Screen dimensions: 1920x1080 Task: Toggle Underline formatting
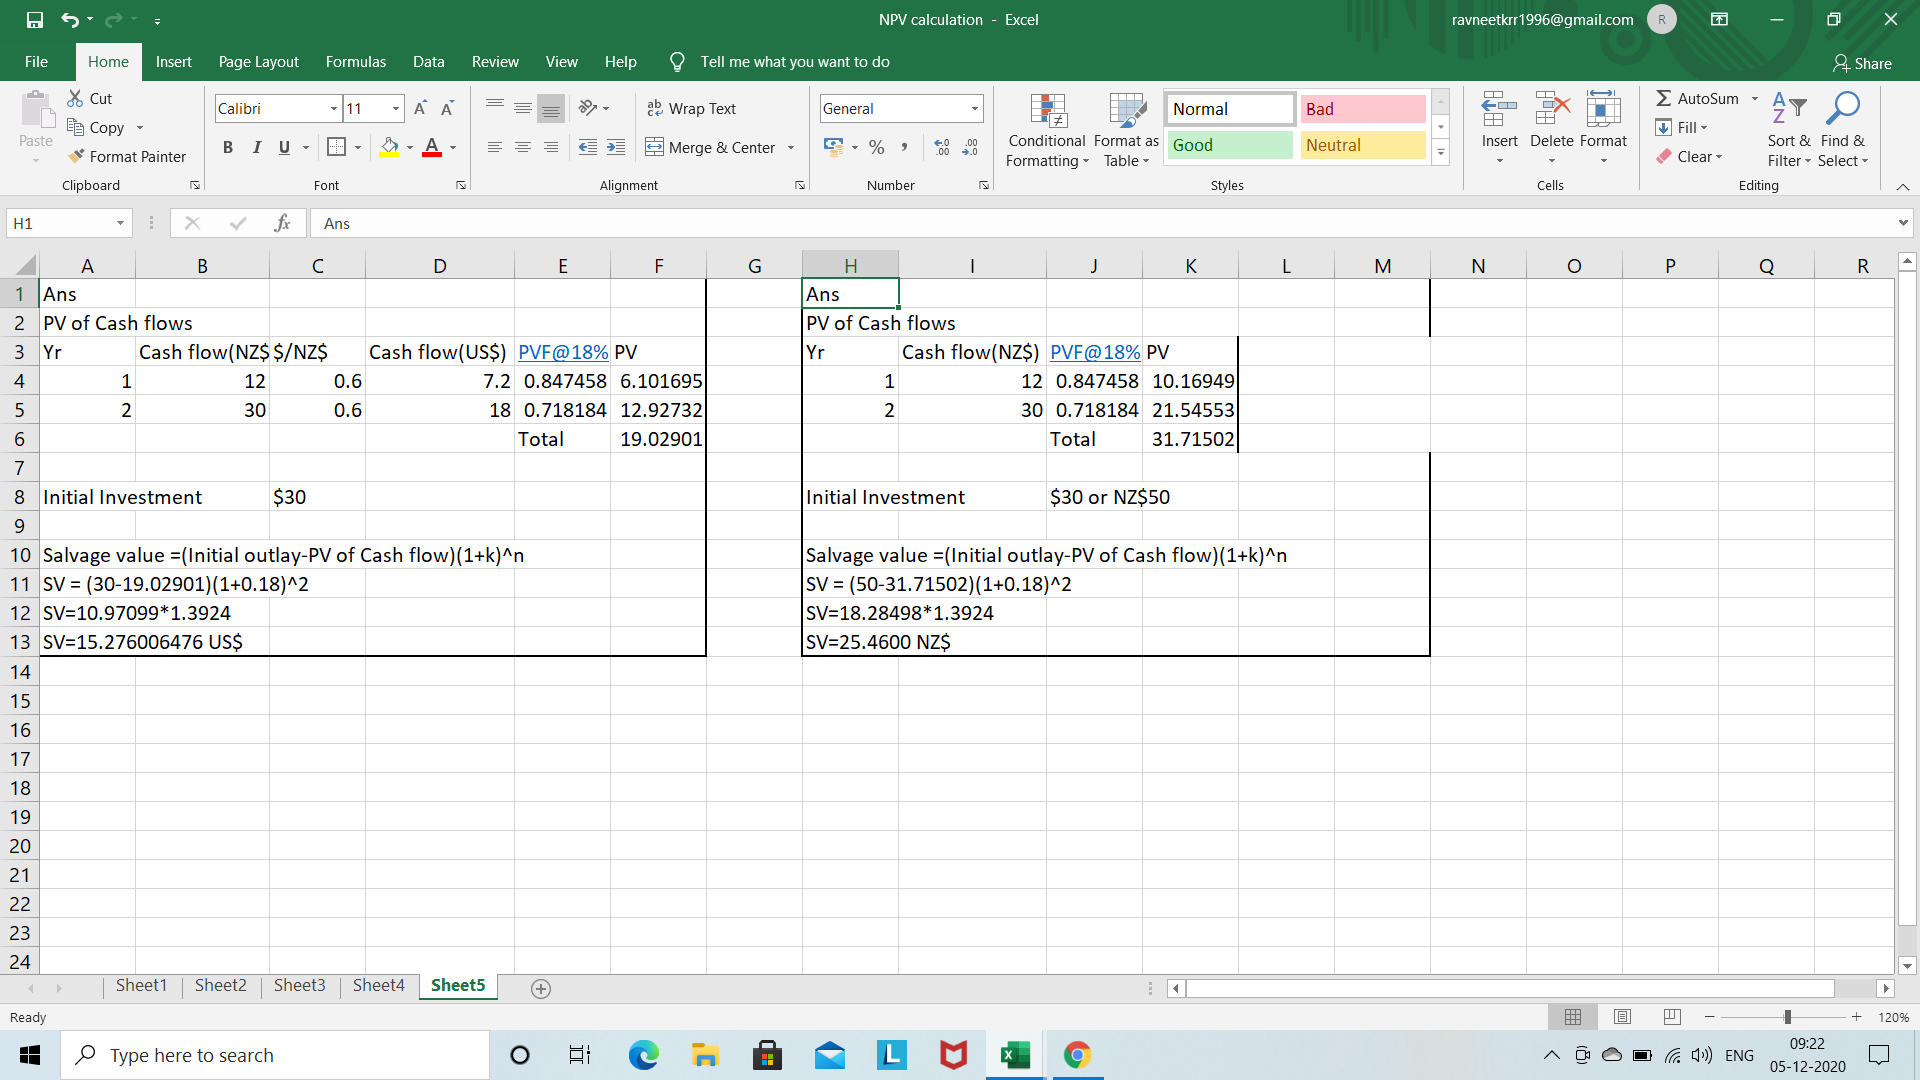[284, 147]
